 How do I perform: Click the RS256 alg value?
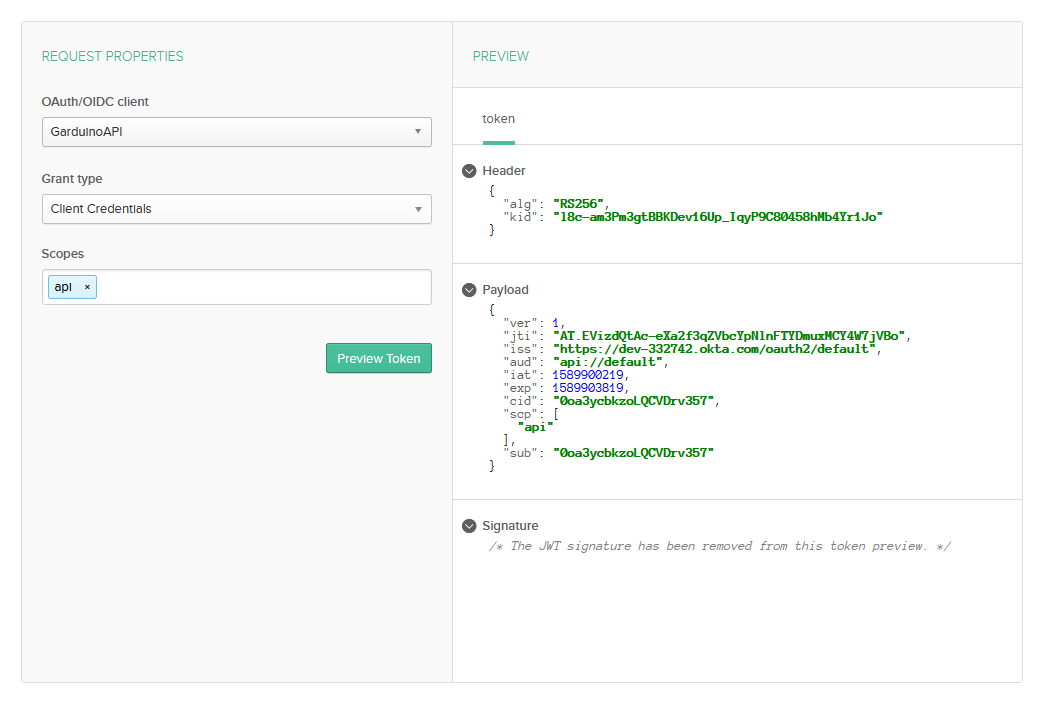click(x=580, y=202)
